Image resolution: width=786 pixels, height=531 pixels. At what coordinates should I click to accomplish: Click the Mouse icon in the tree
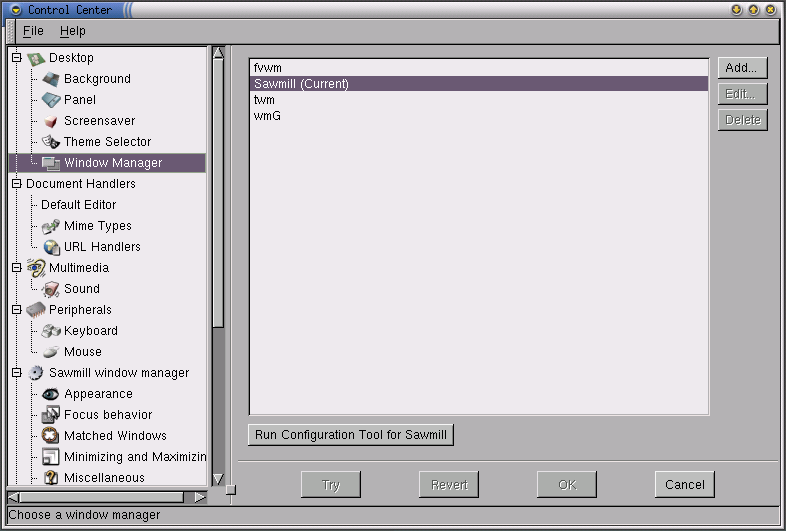pyautogui.click(x=51, y=352)
